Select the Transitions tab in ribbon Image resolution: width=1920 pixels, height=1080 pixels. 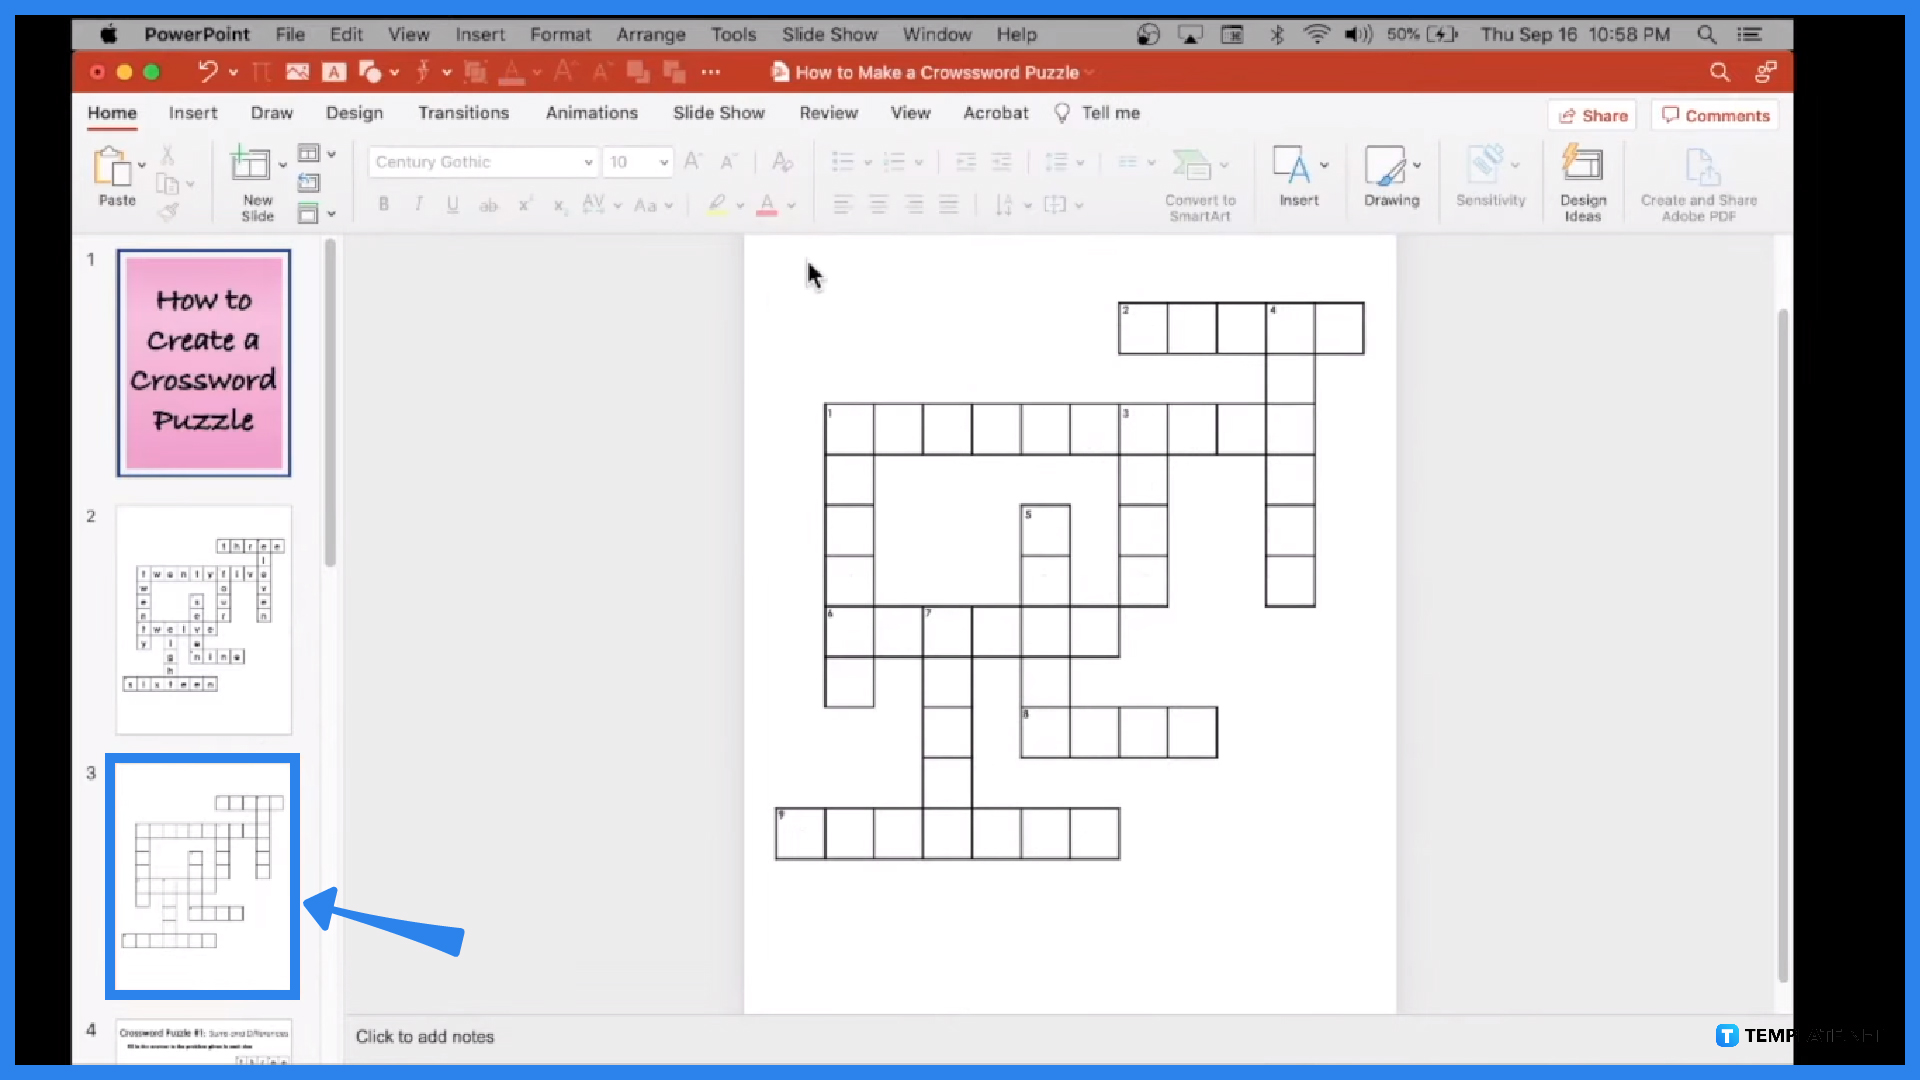pyautogui.click(x=463, y=112)
